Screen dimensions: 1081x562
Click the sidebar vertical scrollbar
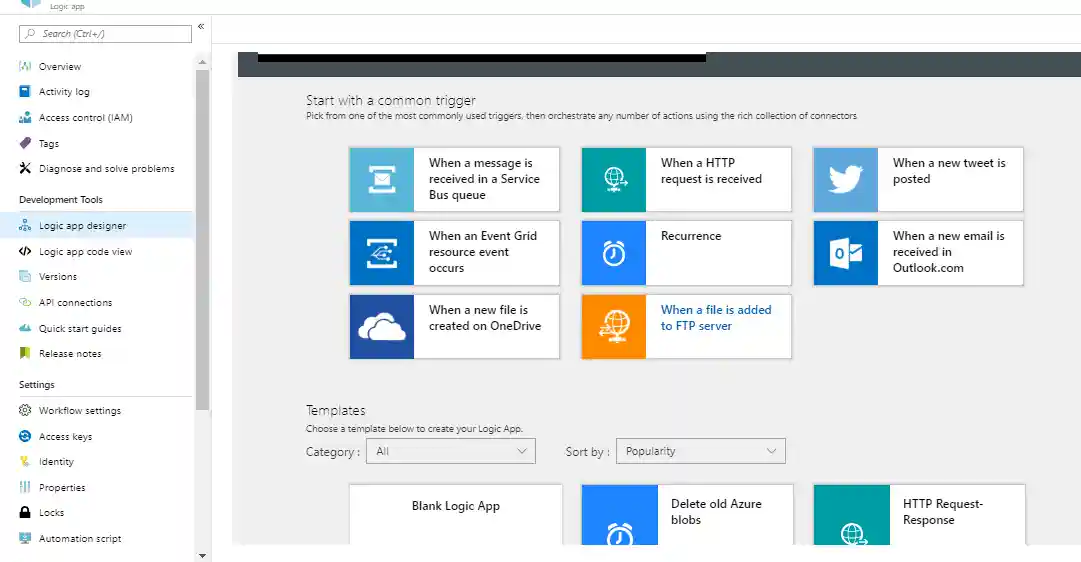click(203, 240)
